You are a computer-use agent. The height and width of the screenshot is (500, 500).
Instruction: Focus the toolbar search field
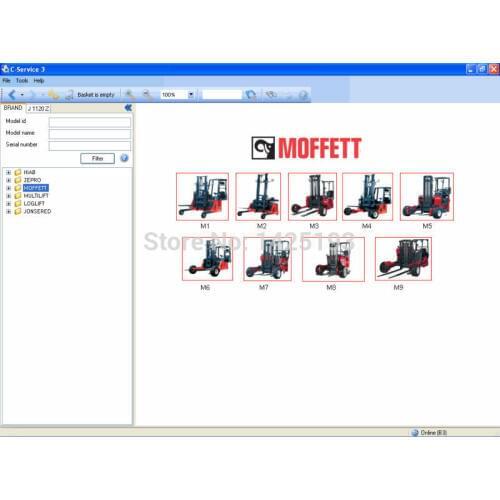click(222, 95)
